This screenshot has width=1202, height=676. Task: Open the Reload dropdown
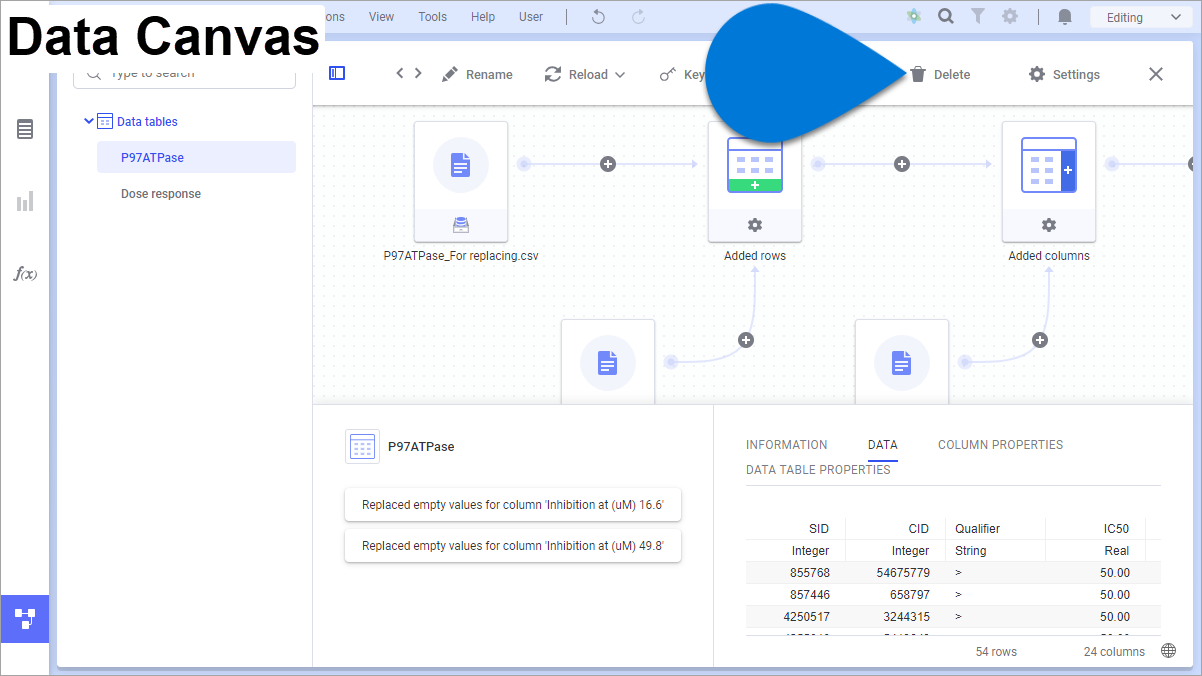pyautogui.click(x=586, y=74)
